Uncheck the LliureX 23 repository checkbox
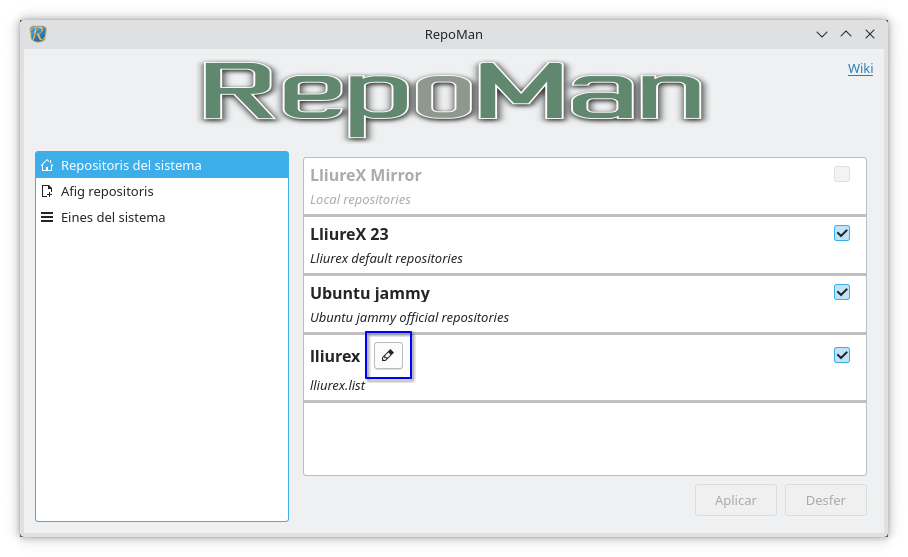Viewport: 908px width, 557px height. click(x=841, y=233)
